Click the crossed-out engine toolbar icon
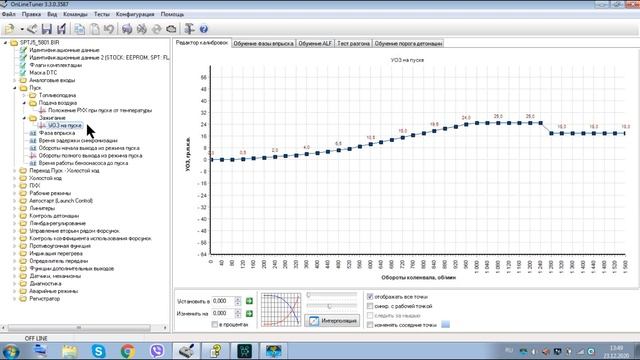 [x=142, y=29]
